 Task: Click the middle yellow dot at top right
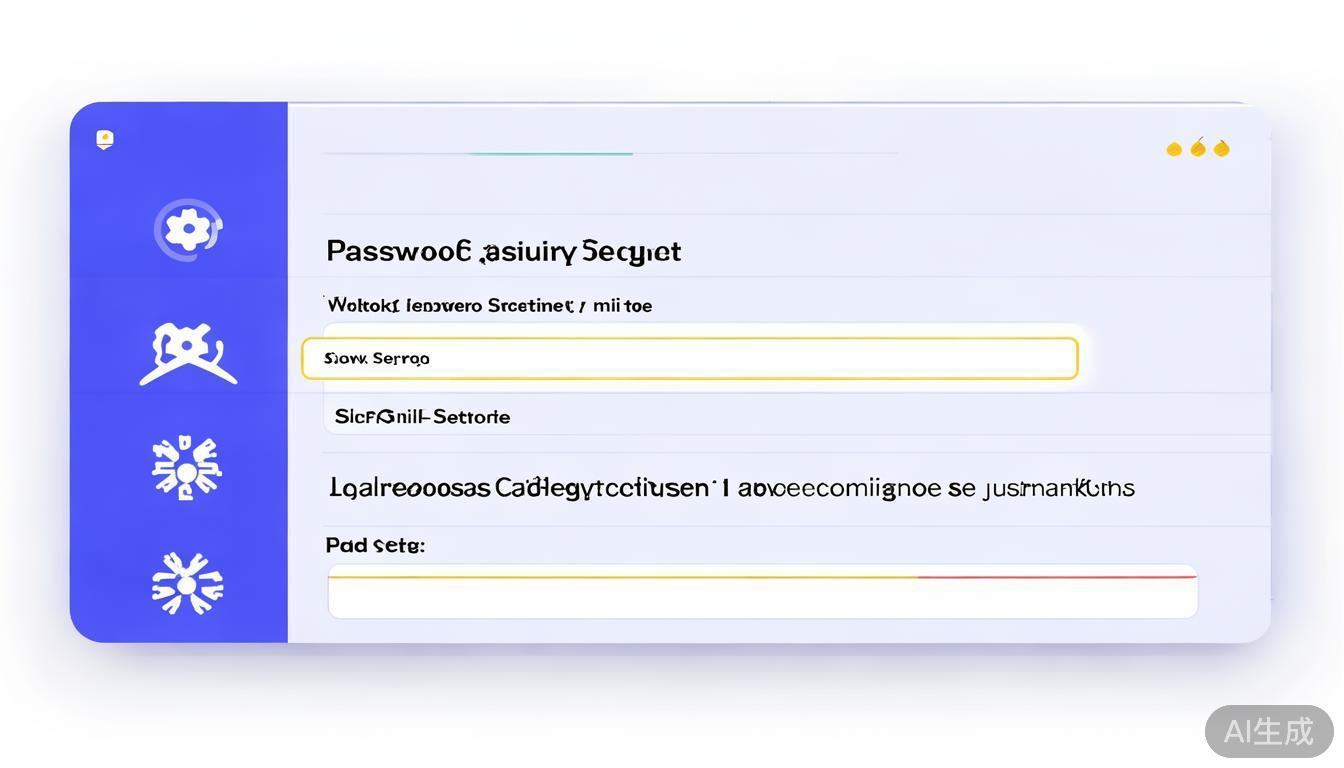click(x=1198, y=148)
